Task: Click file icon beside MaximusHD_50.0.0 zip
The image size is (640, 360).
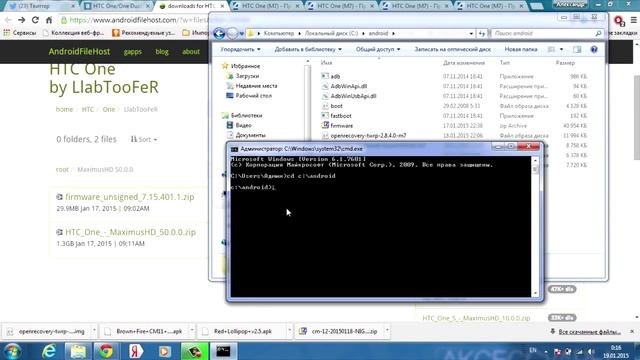Action: (x=60, y=232)
